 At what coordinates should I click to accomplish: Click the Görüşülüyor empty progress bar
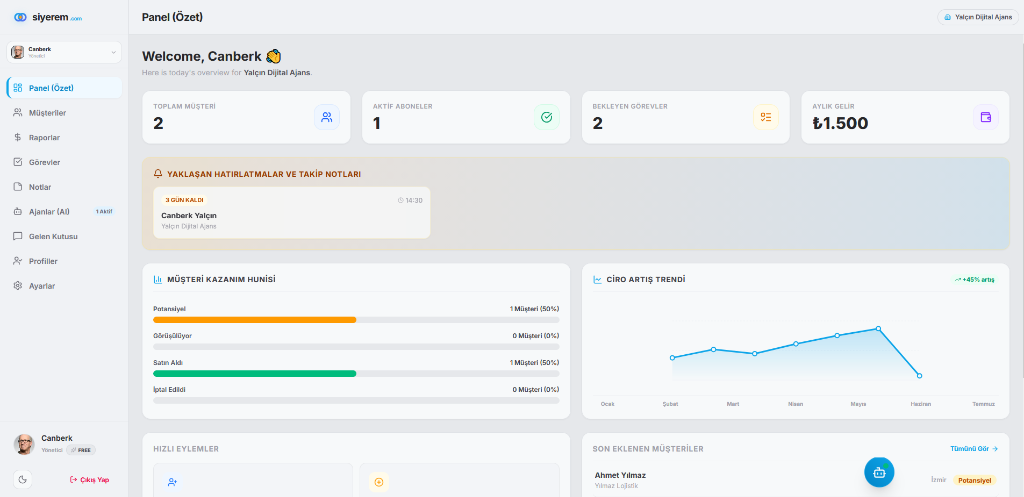357,347
